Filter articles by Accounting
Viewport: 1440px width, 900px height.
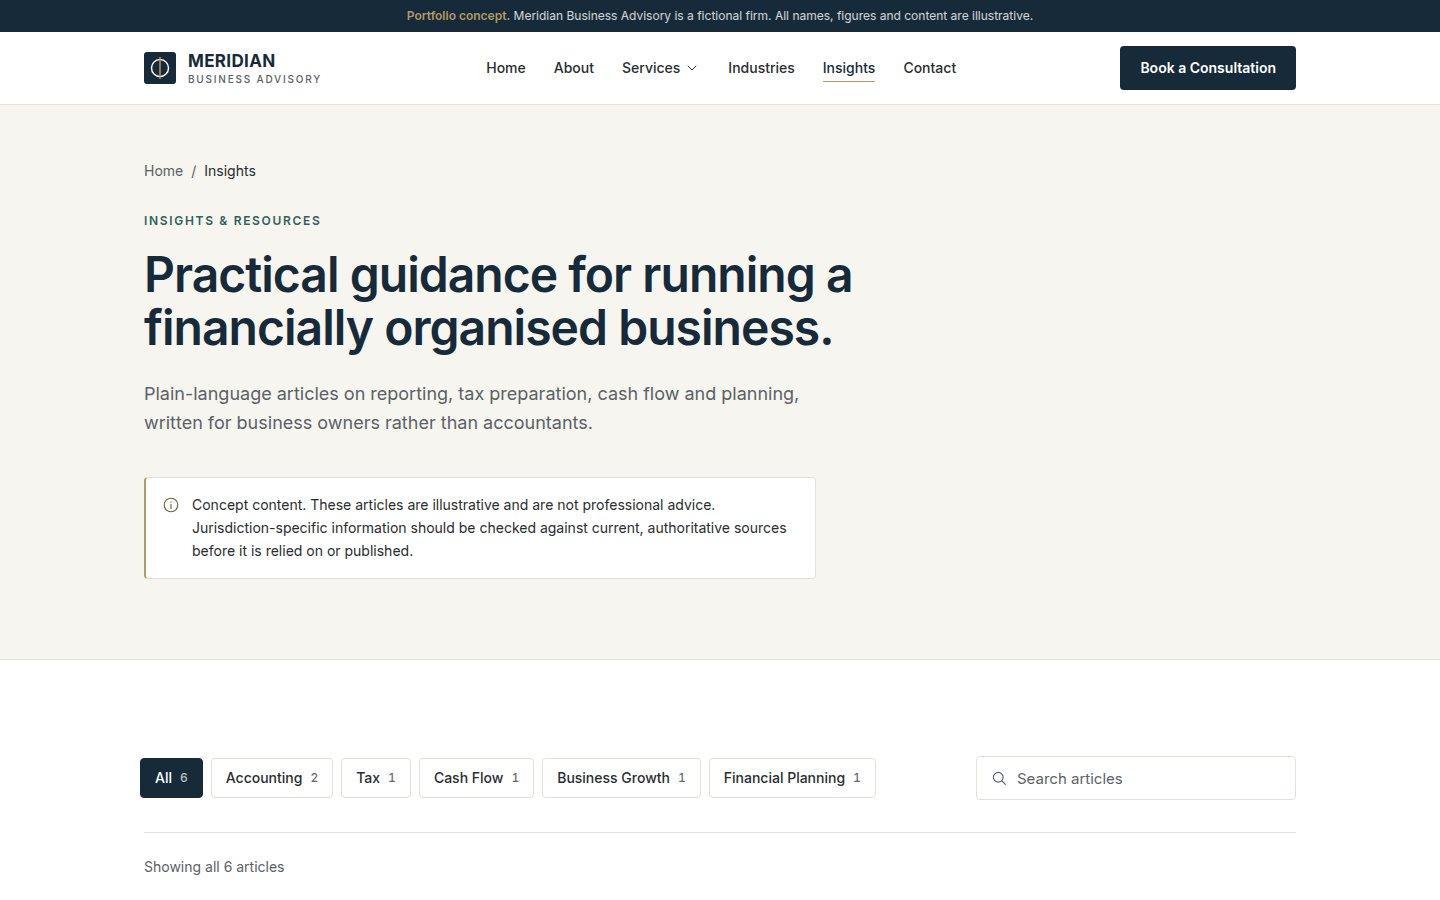point(272,778)
